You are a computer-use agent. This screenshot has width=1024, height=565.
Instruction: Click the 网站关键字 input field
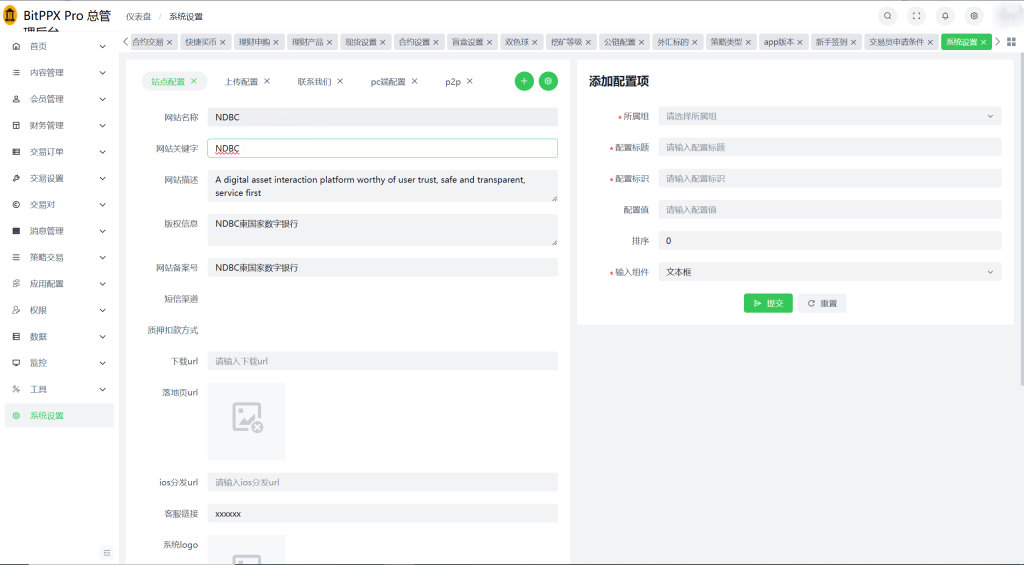coord(383,148)
